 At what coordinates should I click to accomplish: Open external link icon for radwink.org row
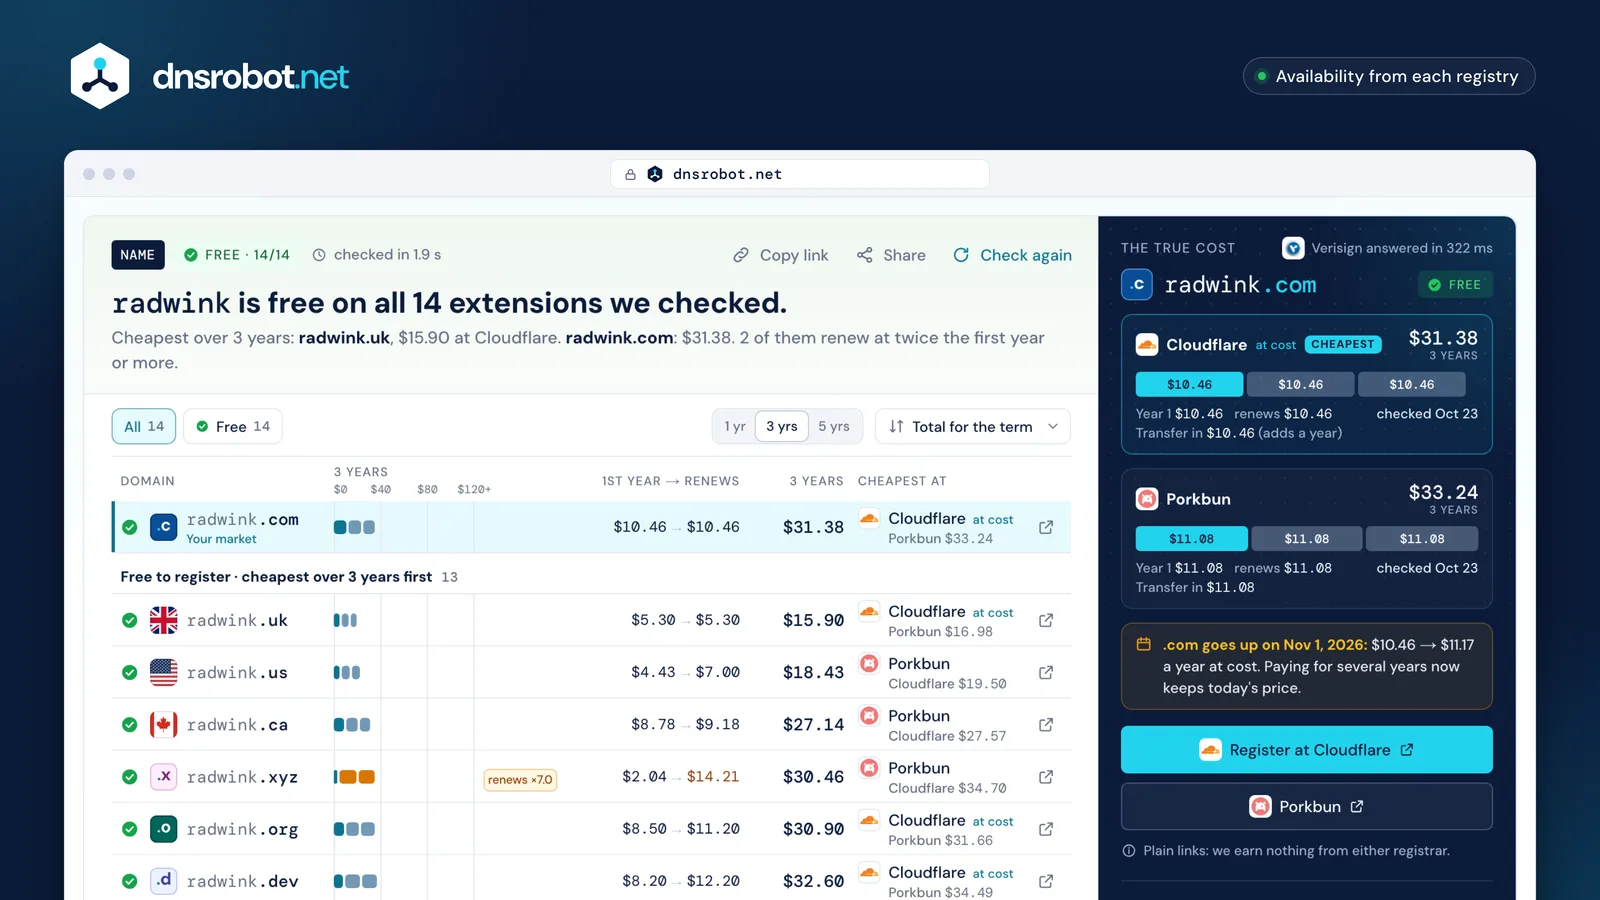[x=1046, y=829]
